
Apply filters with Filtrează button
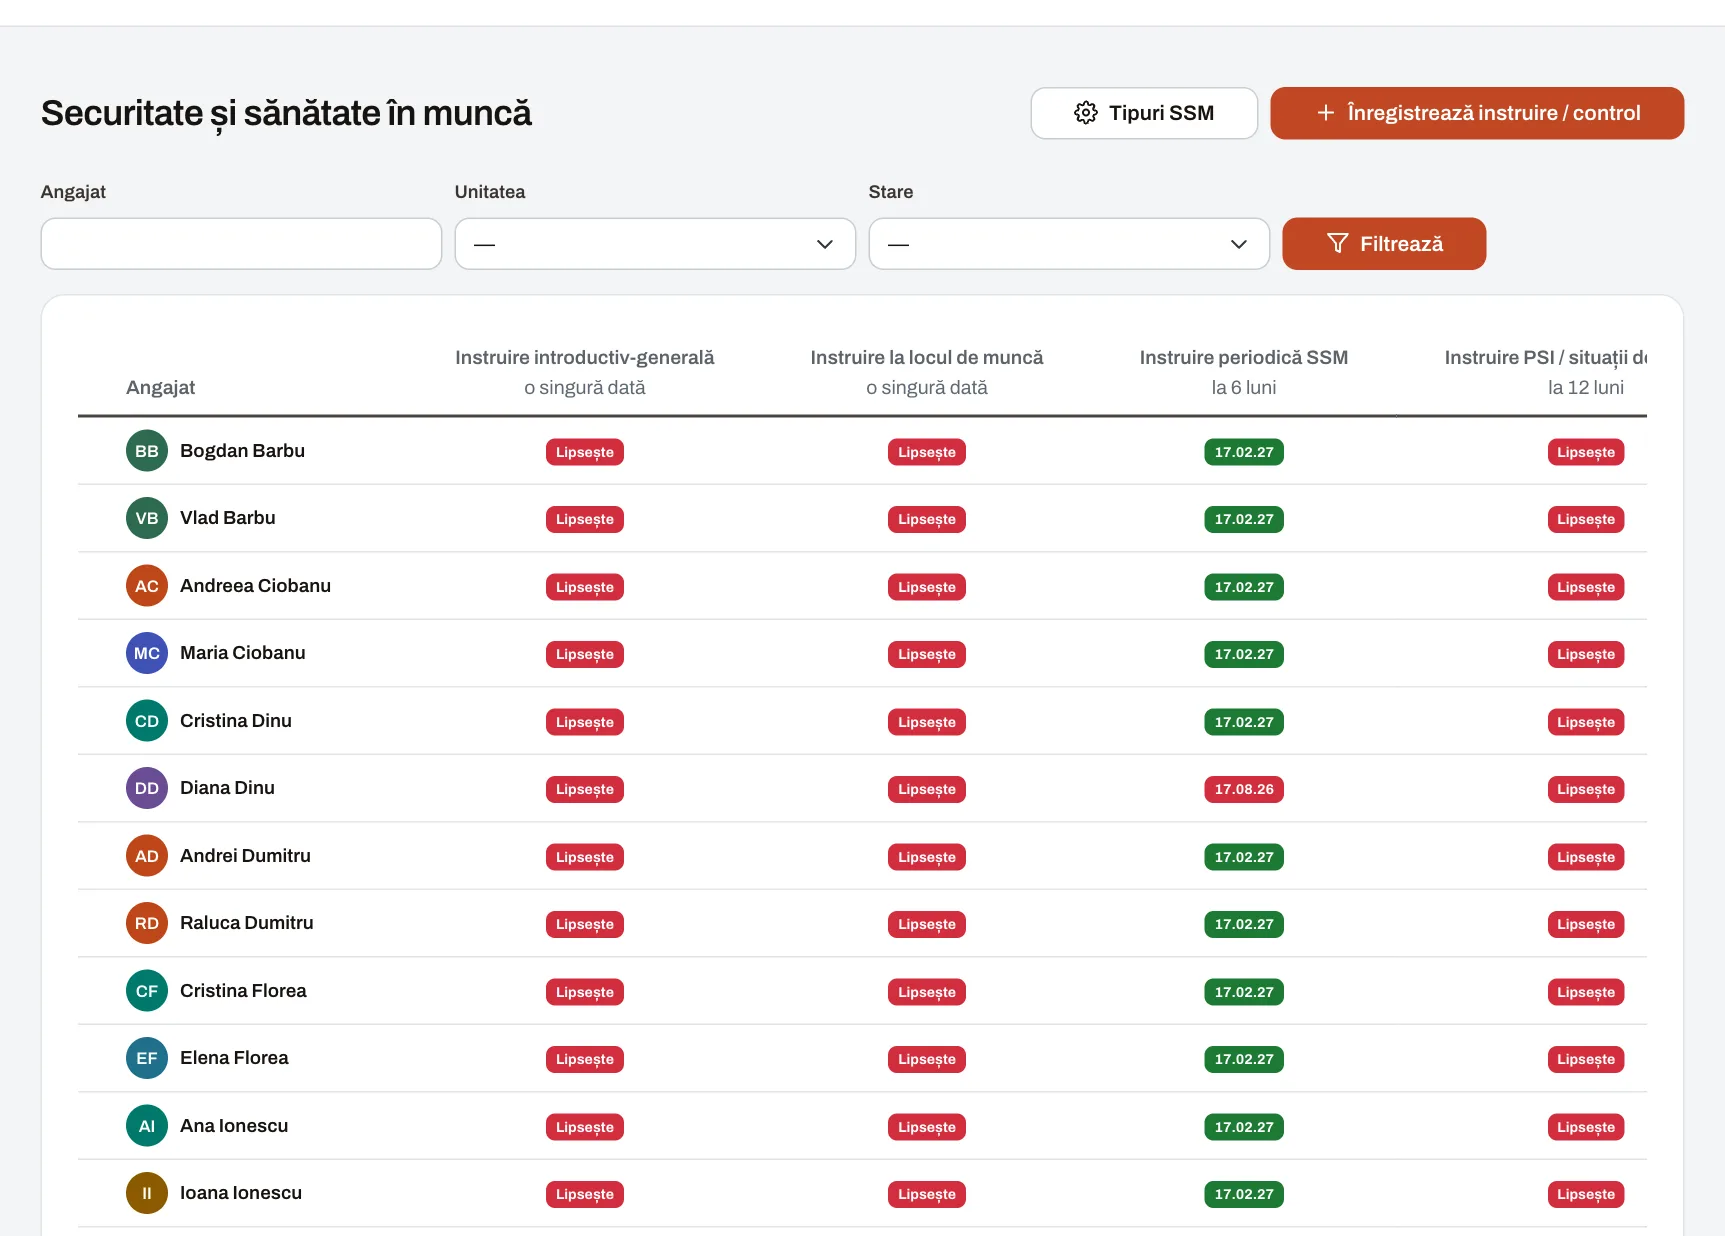pyautogui.click(x=1384, y=244)
